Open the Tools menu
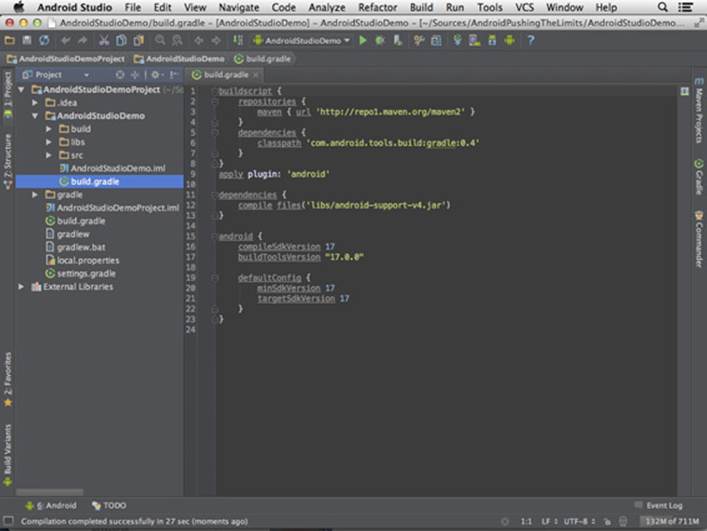Screen dimensions: 707x531 pyautogui.click(x=490, y=8)
